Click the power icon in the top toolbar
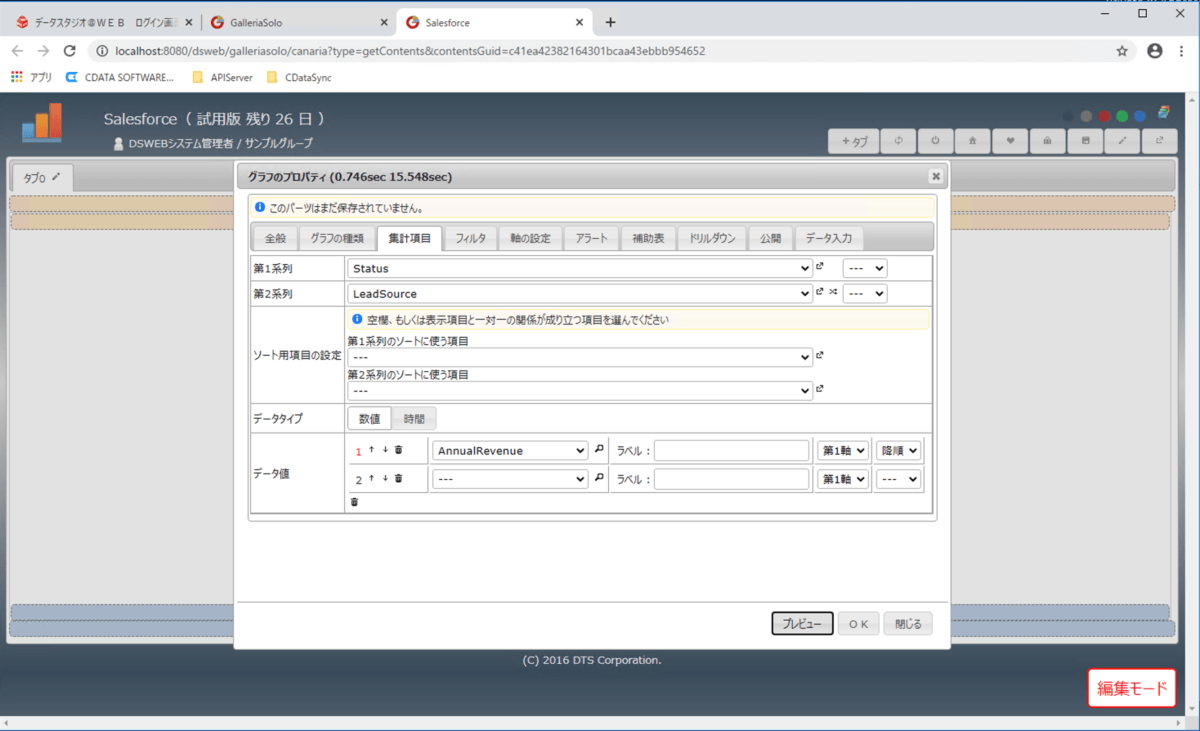This screenshot has height=731, width=1200. point(935,141)
